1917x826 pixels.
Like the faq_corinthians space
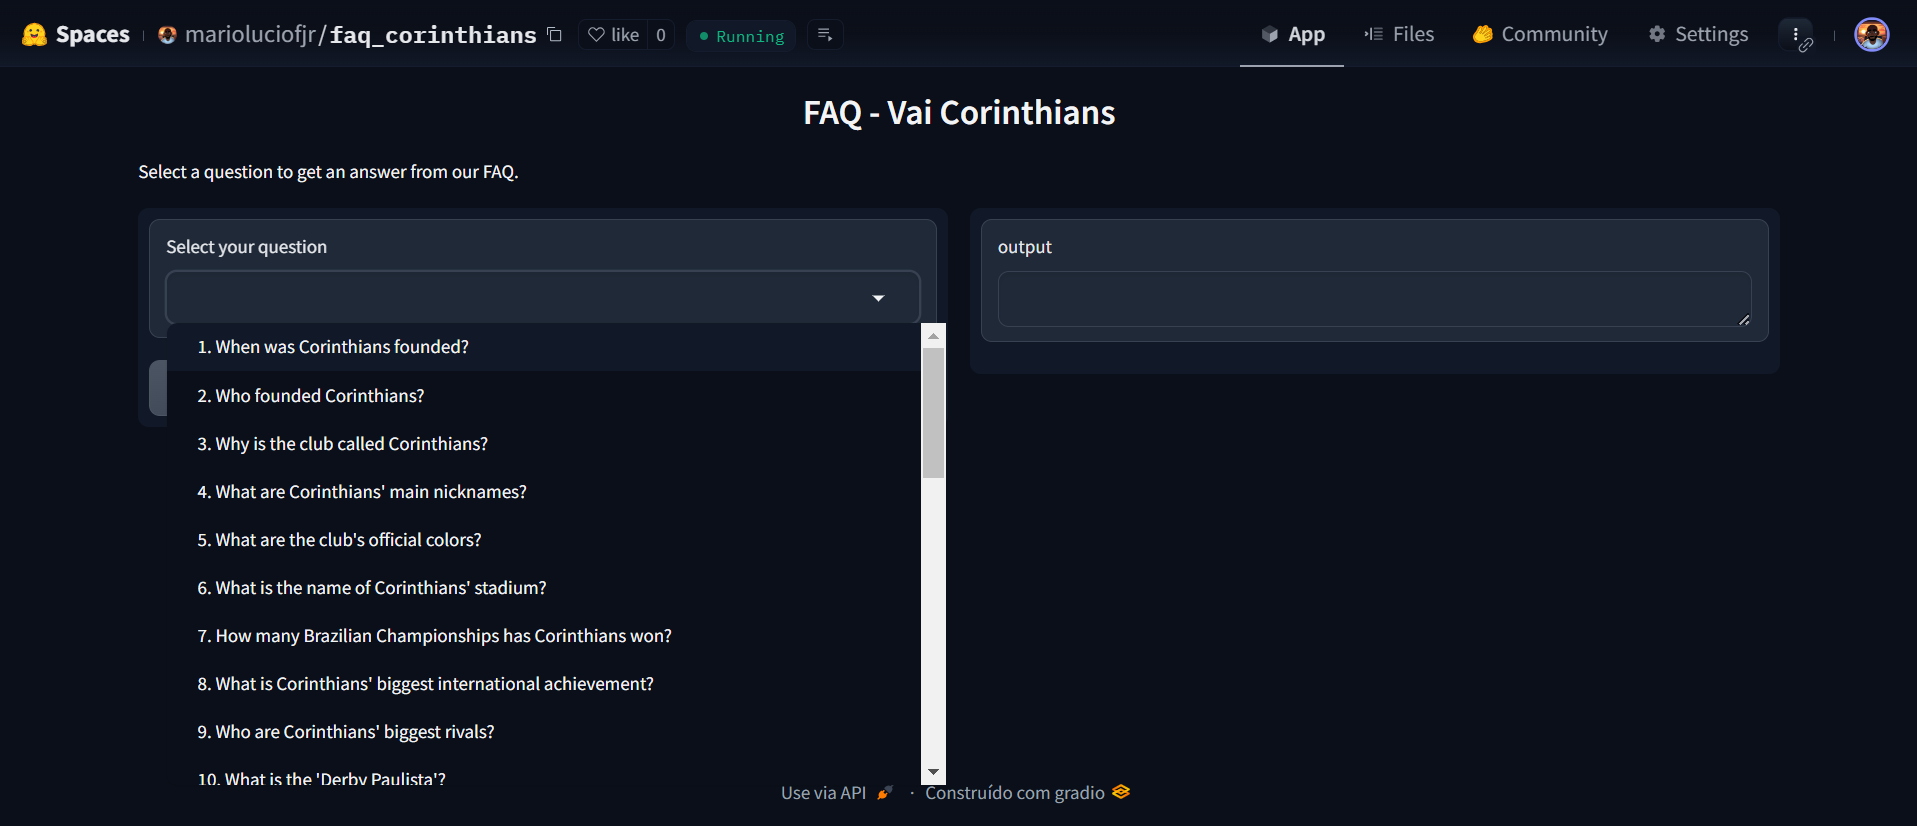[x=613, y=35]
